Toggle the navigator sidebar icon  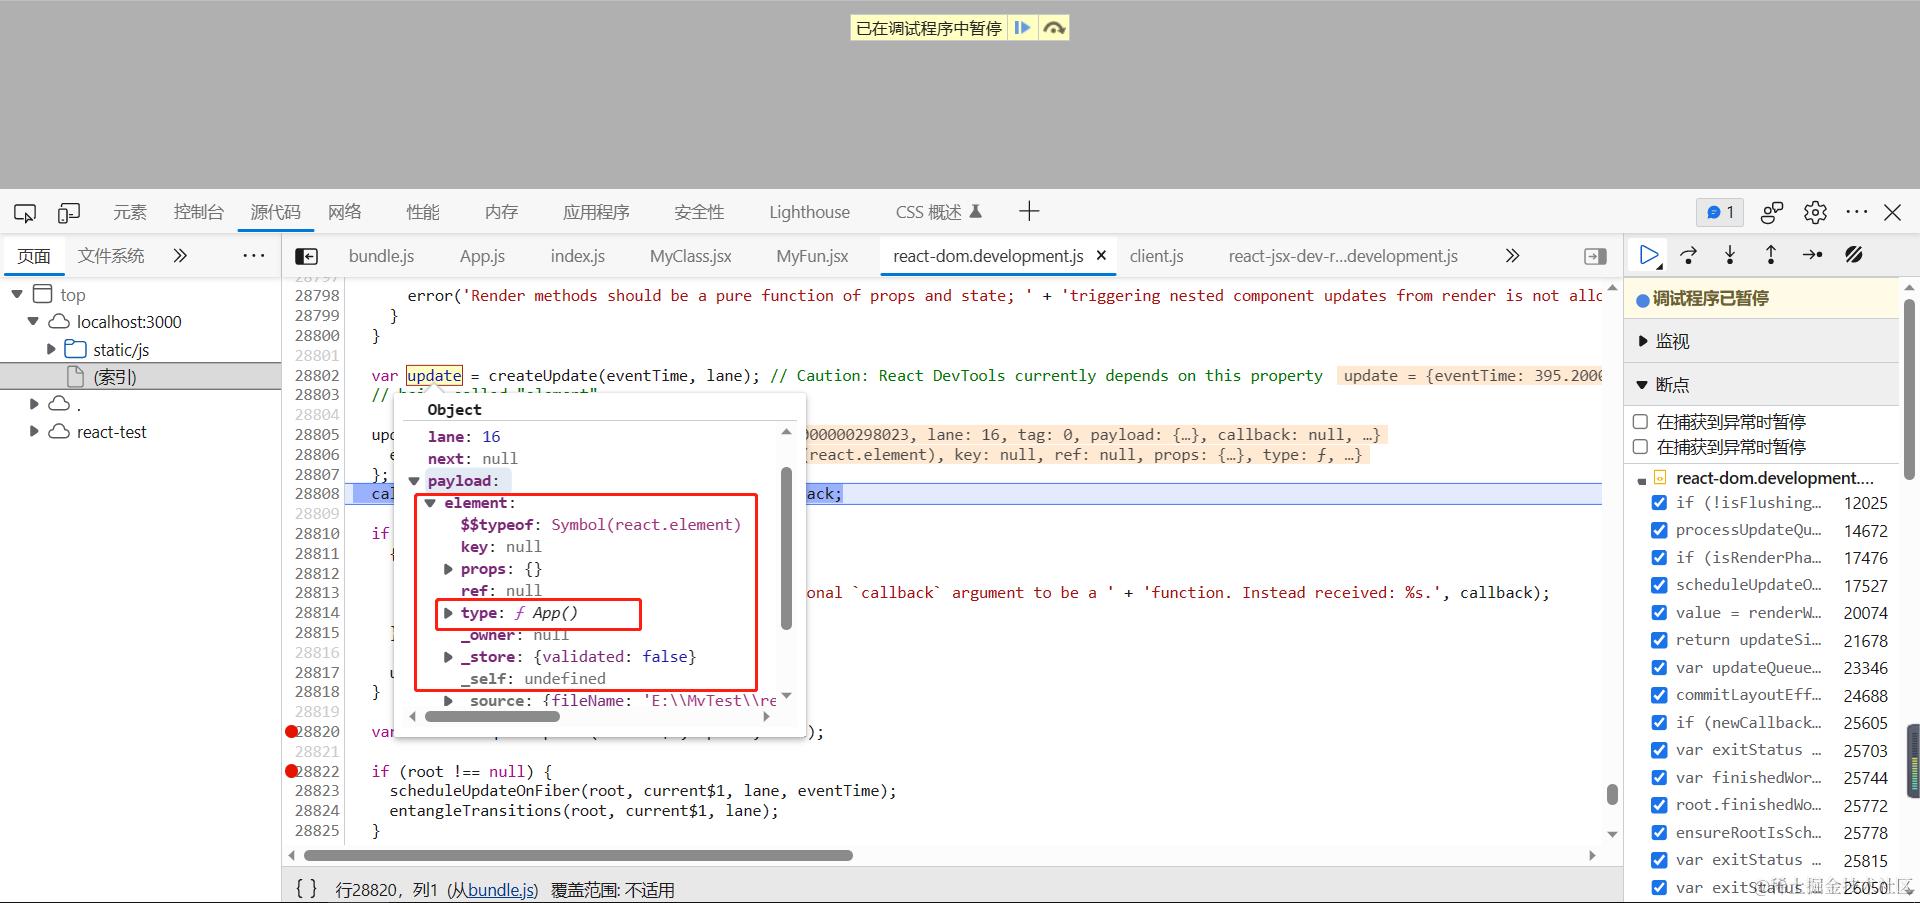tap(307, 256)
